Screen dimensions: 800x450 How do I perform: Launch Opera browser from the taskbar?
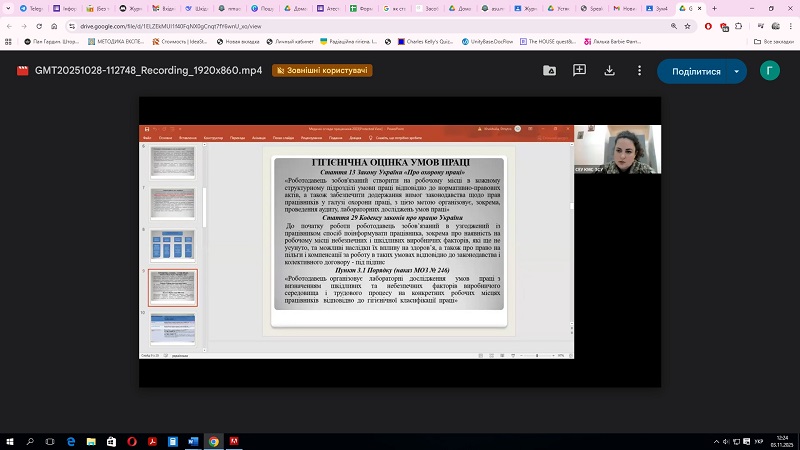pos(132,440)
